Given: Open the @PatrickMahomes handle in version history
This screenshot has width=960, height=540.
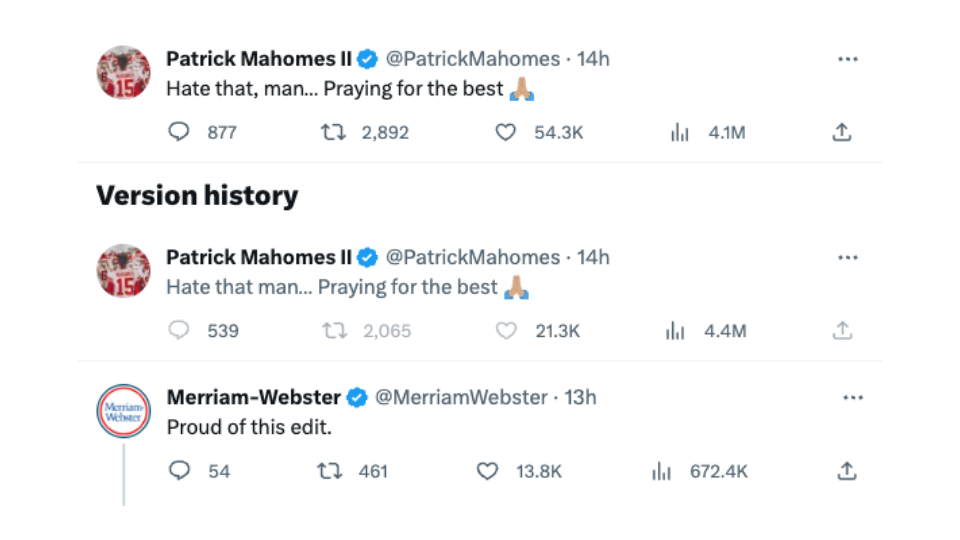Looking at the screenshot, I should click(x=473, y=258).
